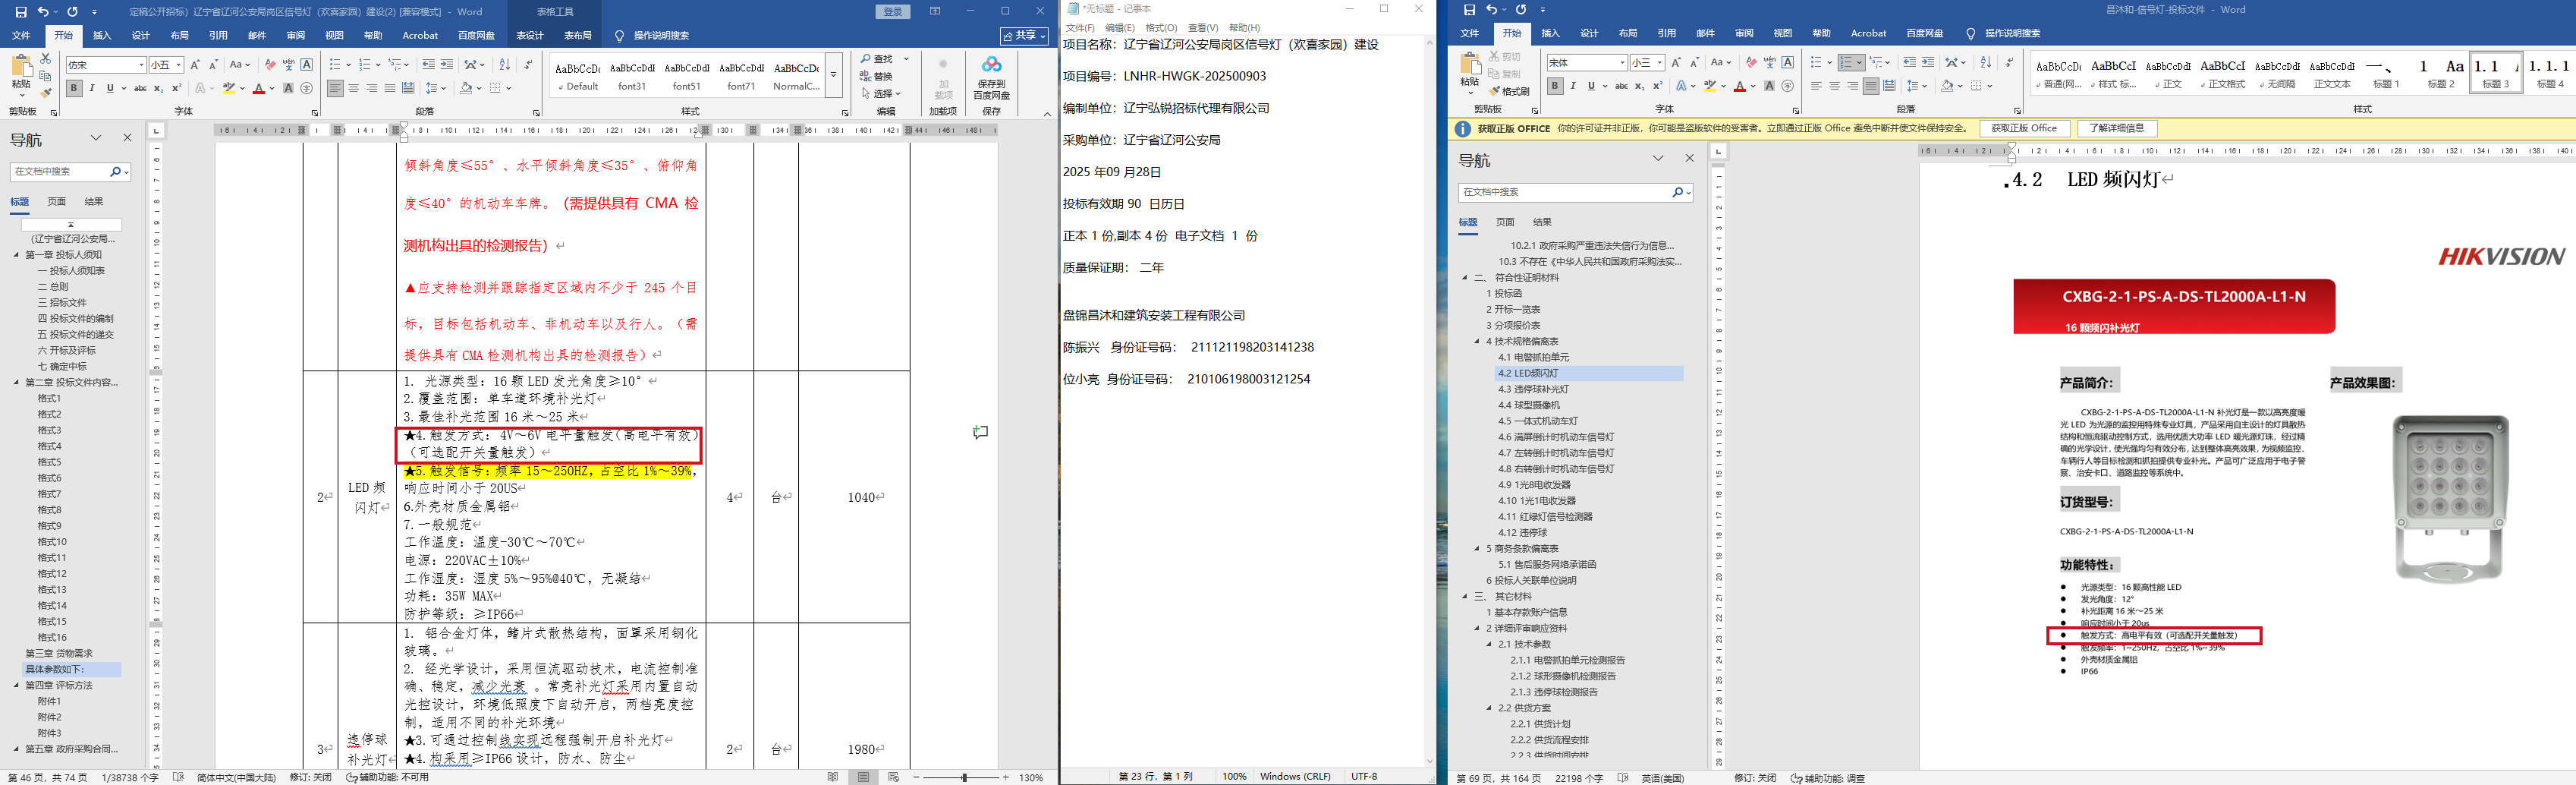This screenshot has width=2576, height=785.
Task: Click the Read Mode icon in the left Word status bar
Action: (833, 777)
